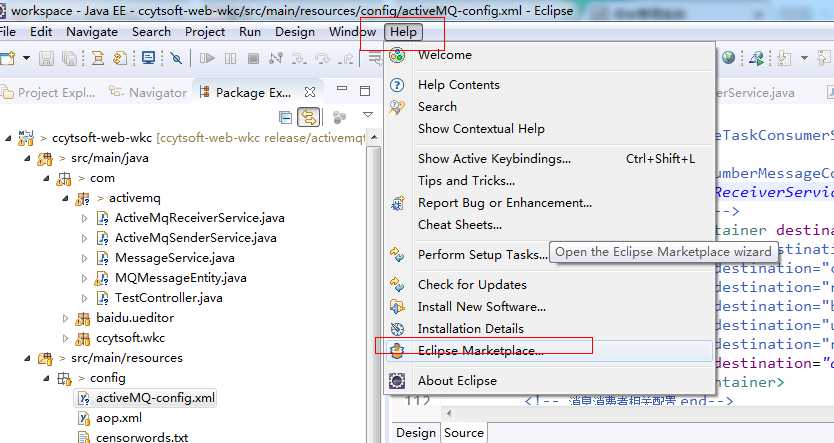Click the next annotation arrow icon

click(785, 58)
